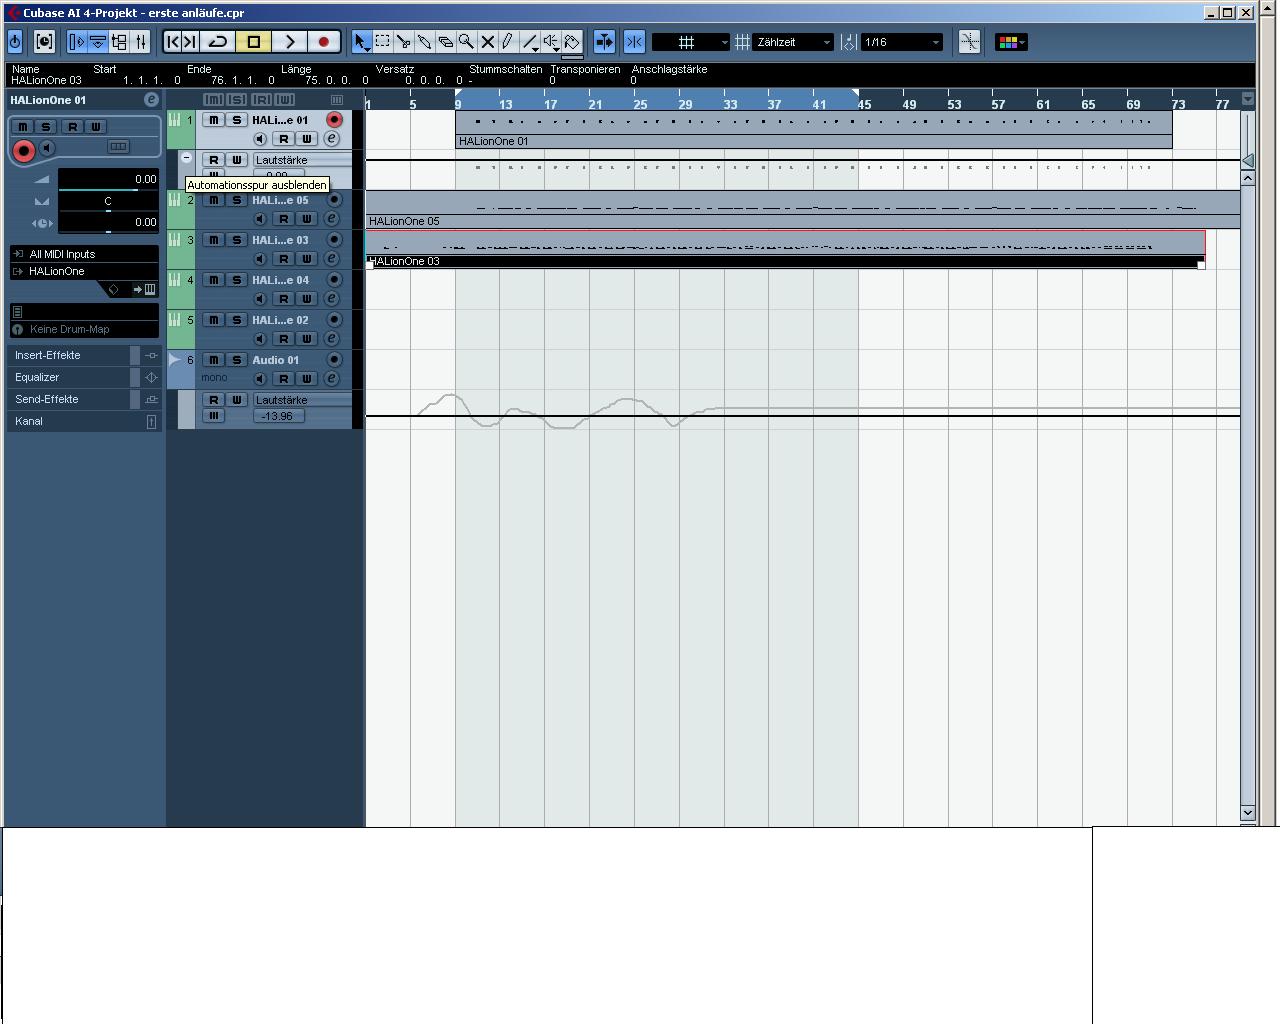This screenshot has width=1280, height=1024.
Task: Open the project setup color menu icon
Action: pos(1011,42)
